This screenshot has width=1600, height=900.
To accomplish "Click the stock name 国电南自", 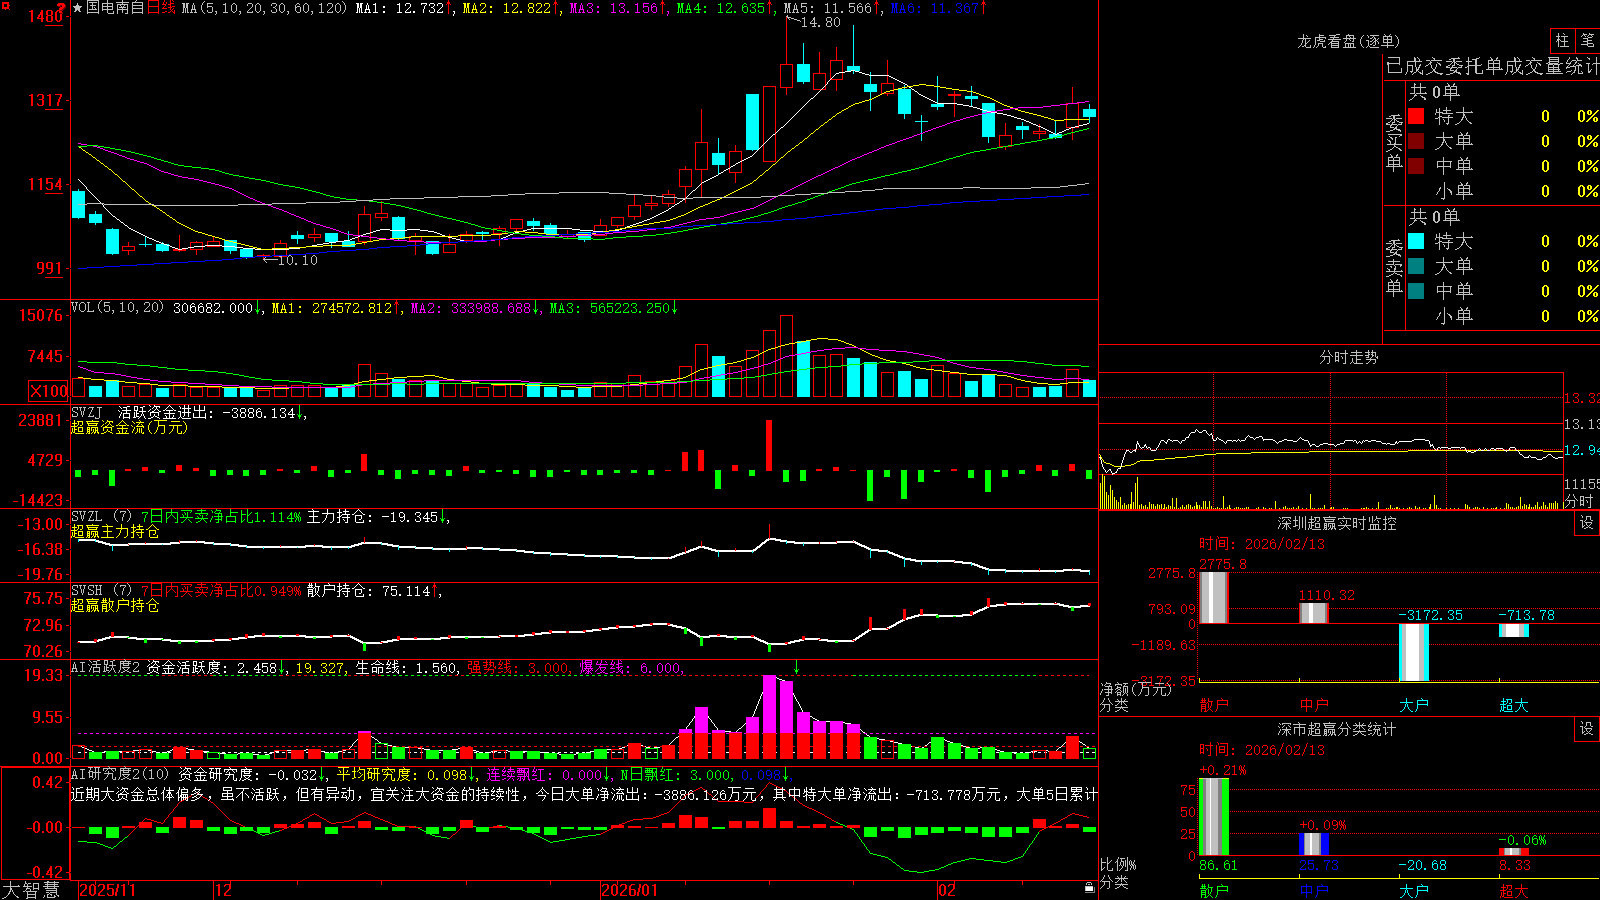I will [x=115, y=8].
